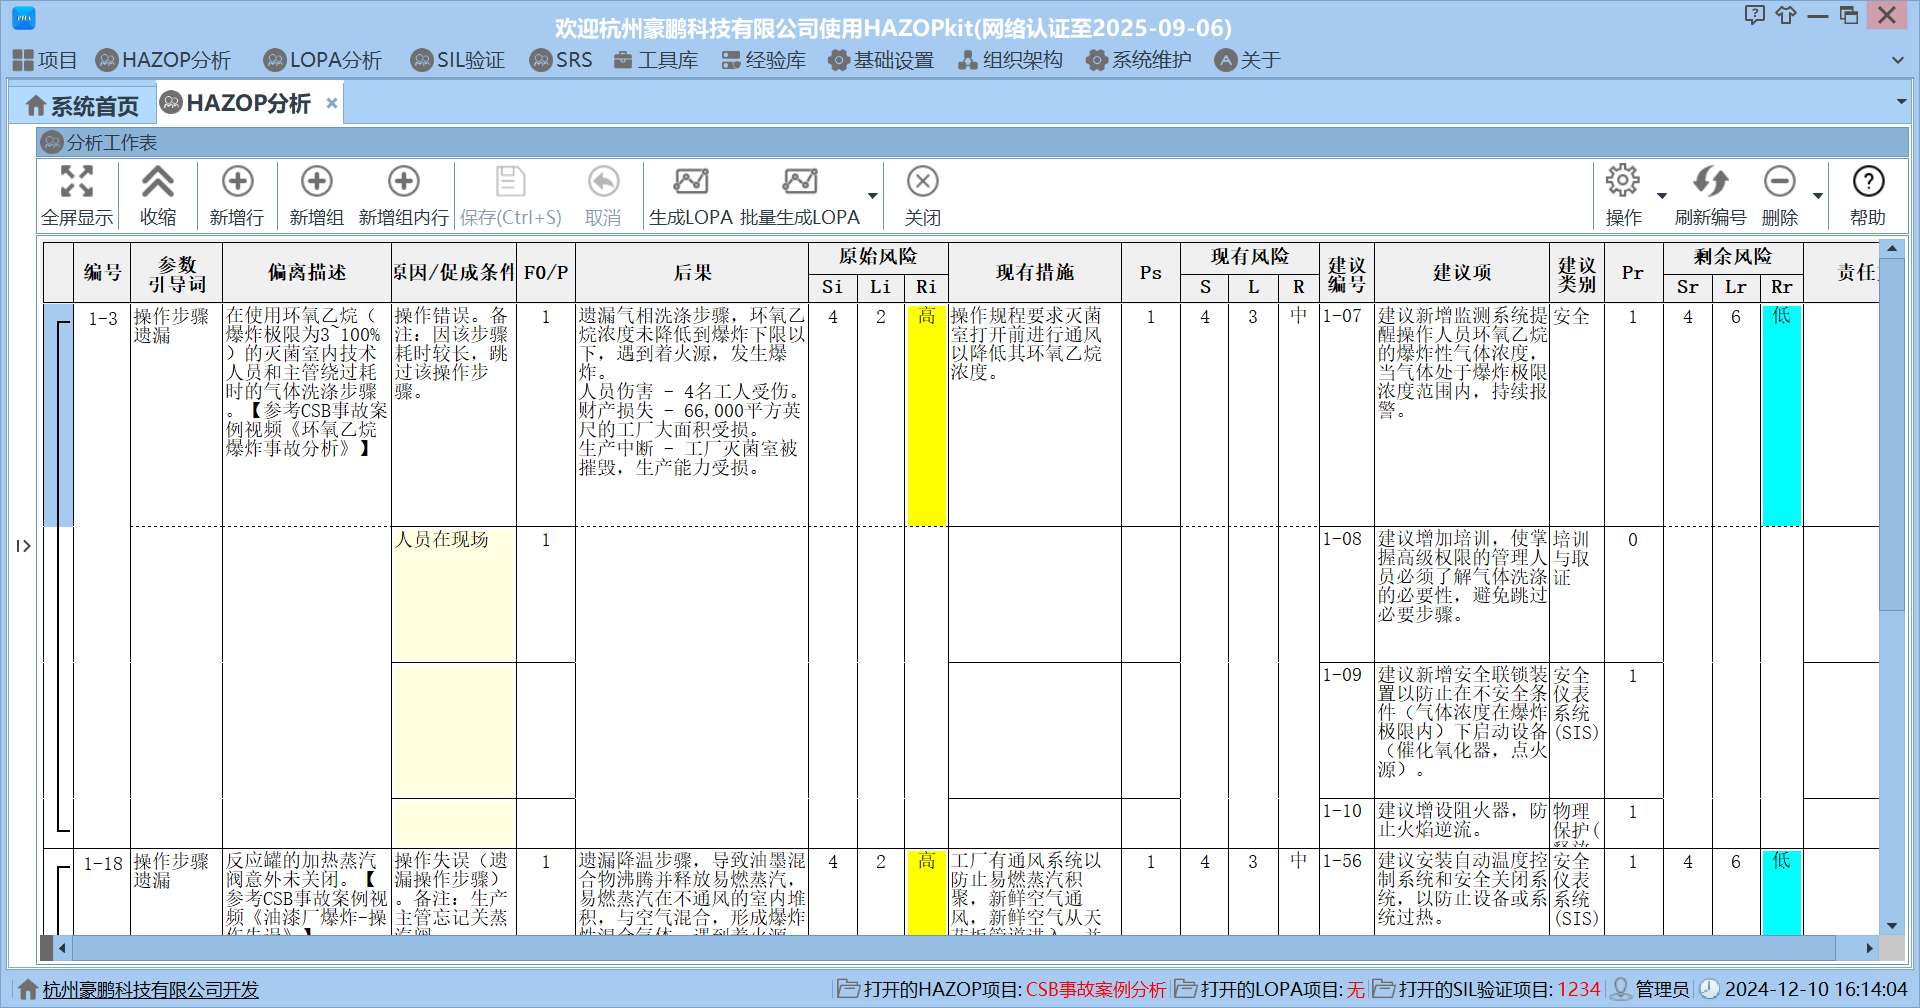
Task: Click the 偏离描述 column header
Action: click(307, 272)
